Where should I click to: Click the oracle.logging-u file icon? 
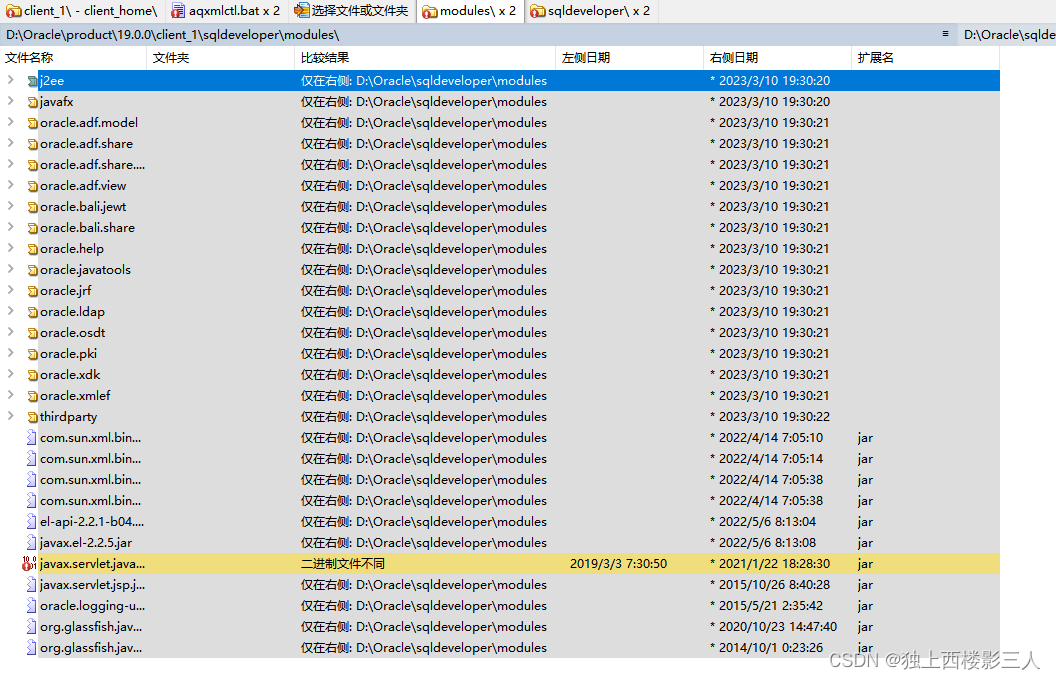pos(32,606)
